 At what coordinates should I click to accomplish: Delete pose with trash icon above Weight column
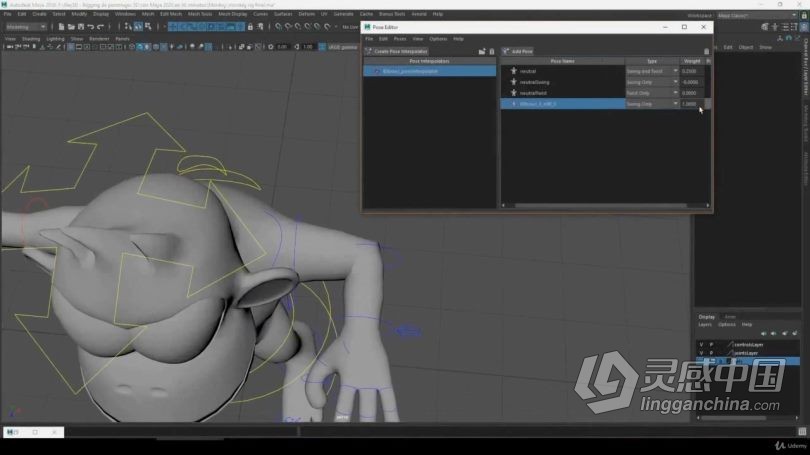(706, 51)
